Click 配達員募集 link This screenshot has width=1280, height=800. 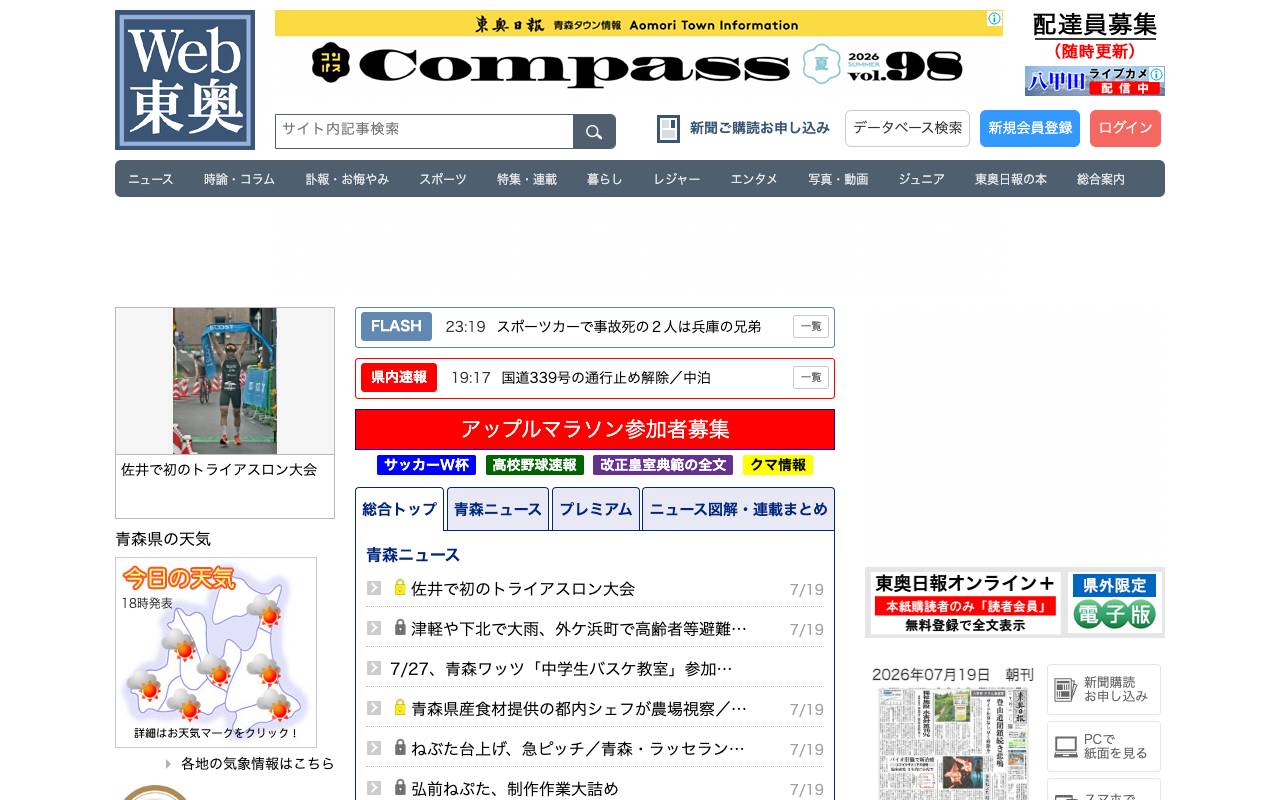[x=1095, y=25]
